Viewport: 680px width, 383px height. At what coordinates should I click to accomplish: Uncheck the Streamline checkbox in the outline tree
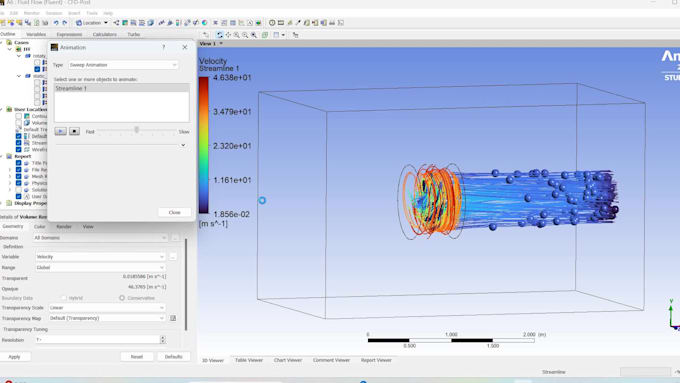coord(18,143)
